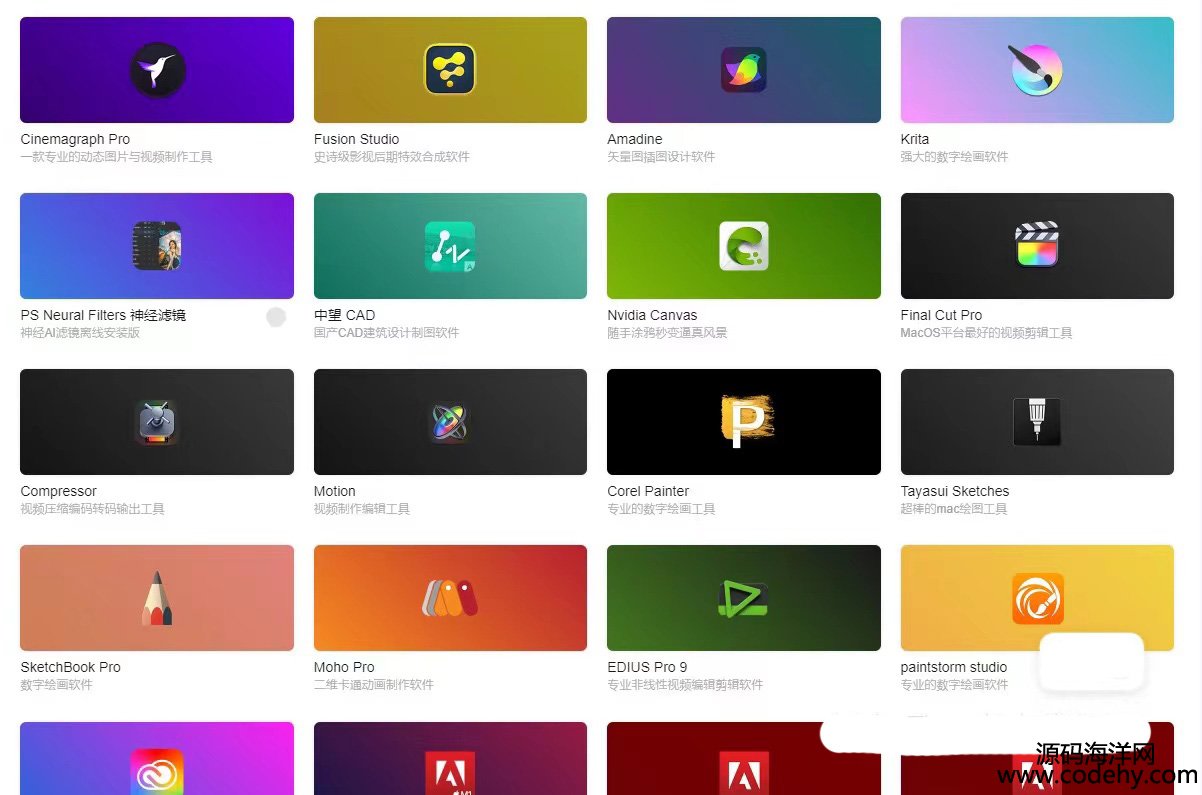Click the paintstorm studio orange icon
1202x795 pixels.
pyautogui.click(x=1037, y=598)
